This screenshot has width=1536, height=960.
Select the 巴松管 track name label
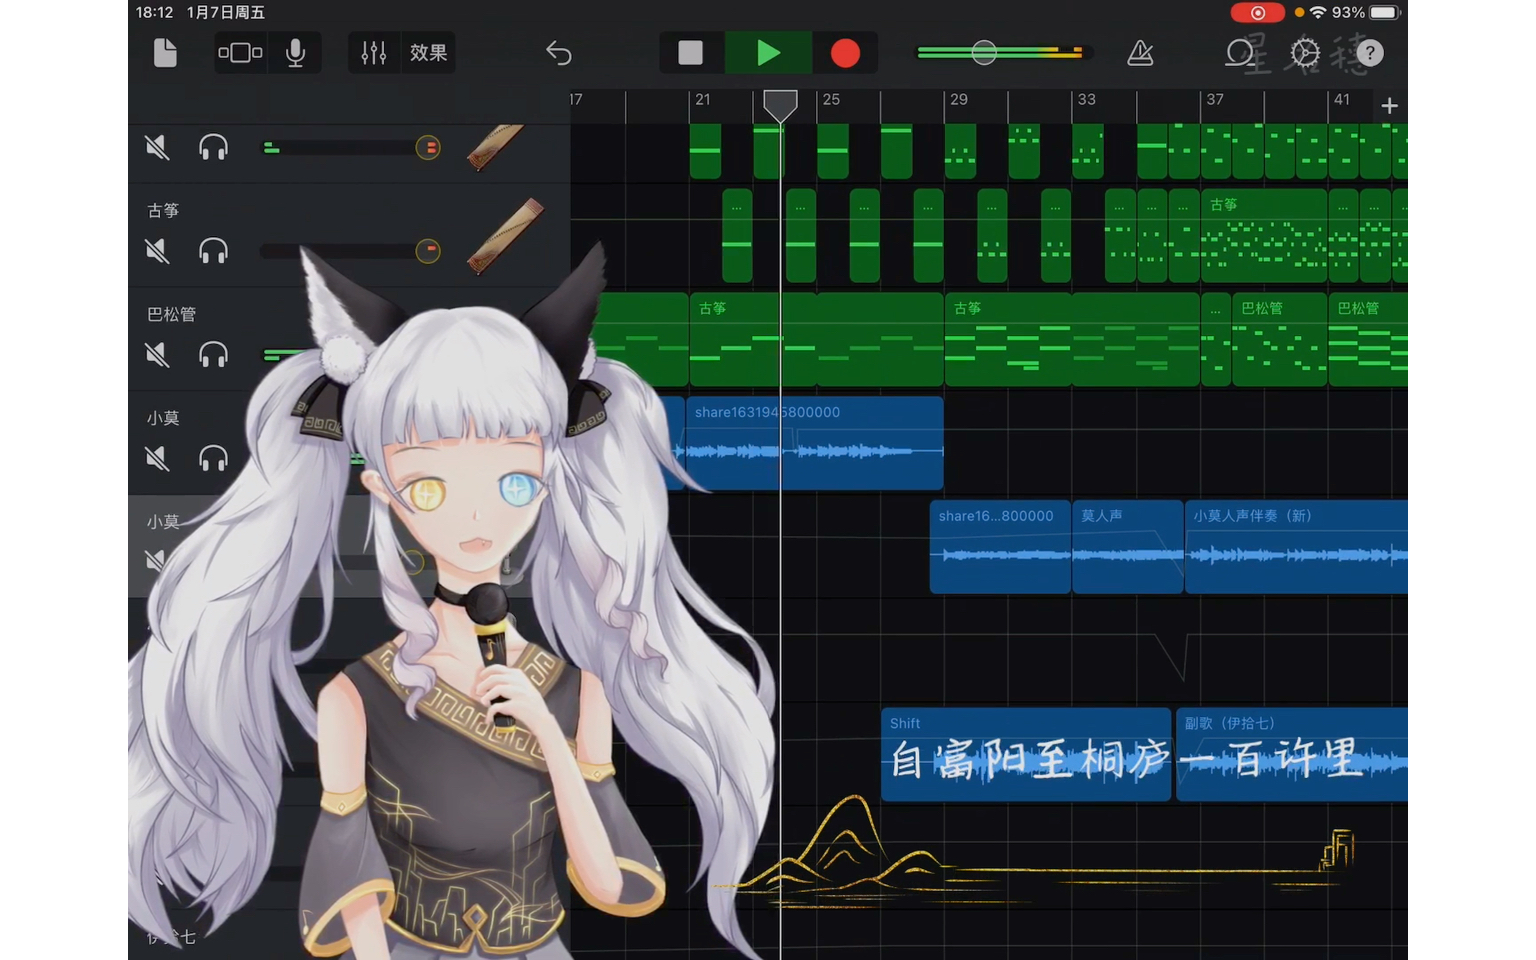(171, 314)
